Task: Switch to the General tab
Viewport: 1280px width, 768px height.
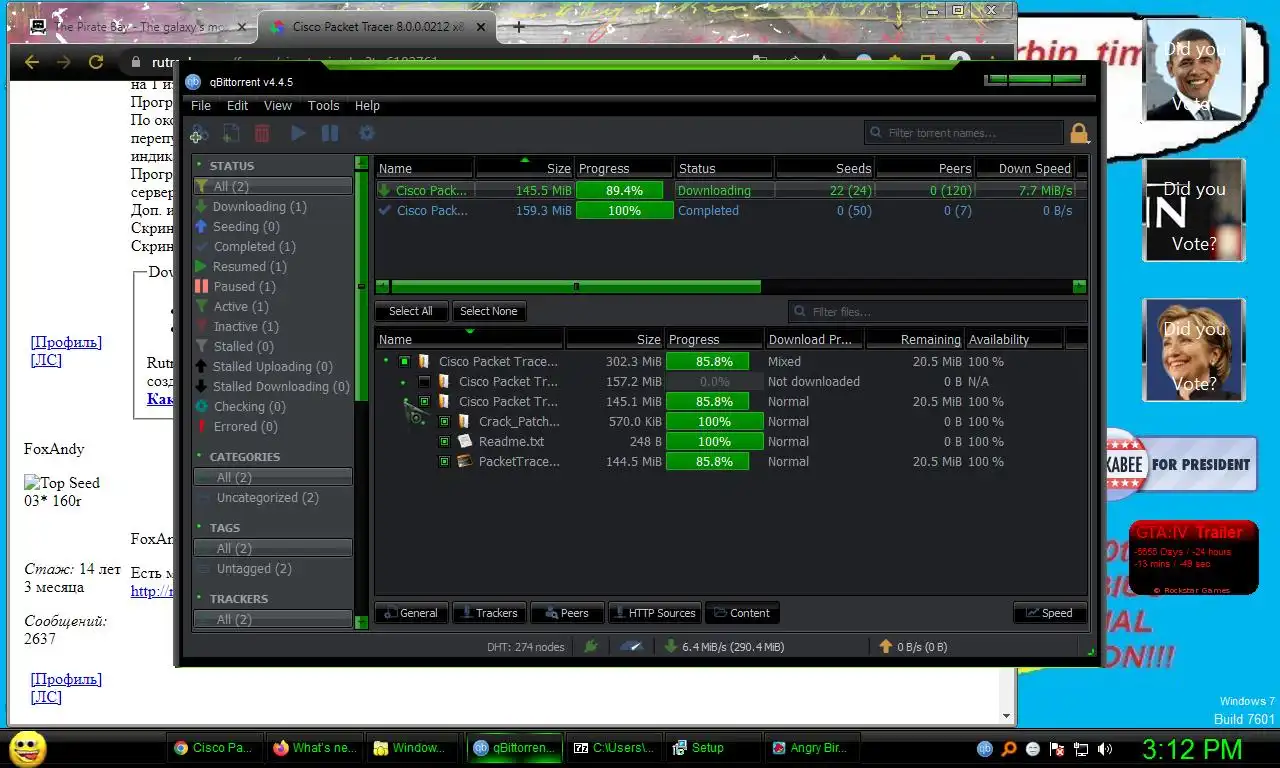Action: [x=411, y=613]
